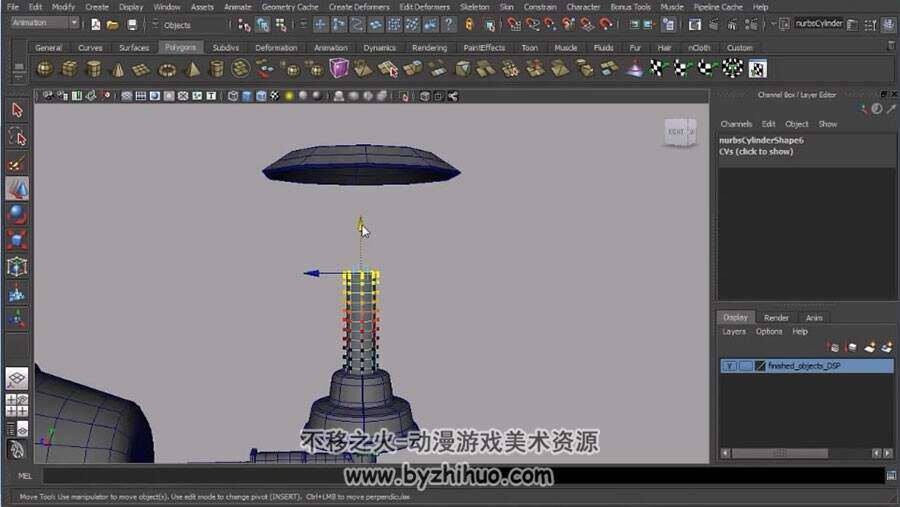Create a polygon pipe from shelf

[x=216, y=69]
